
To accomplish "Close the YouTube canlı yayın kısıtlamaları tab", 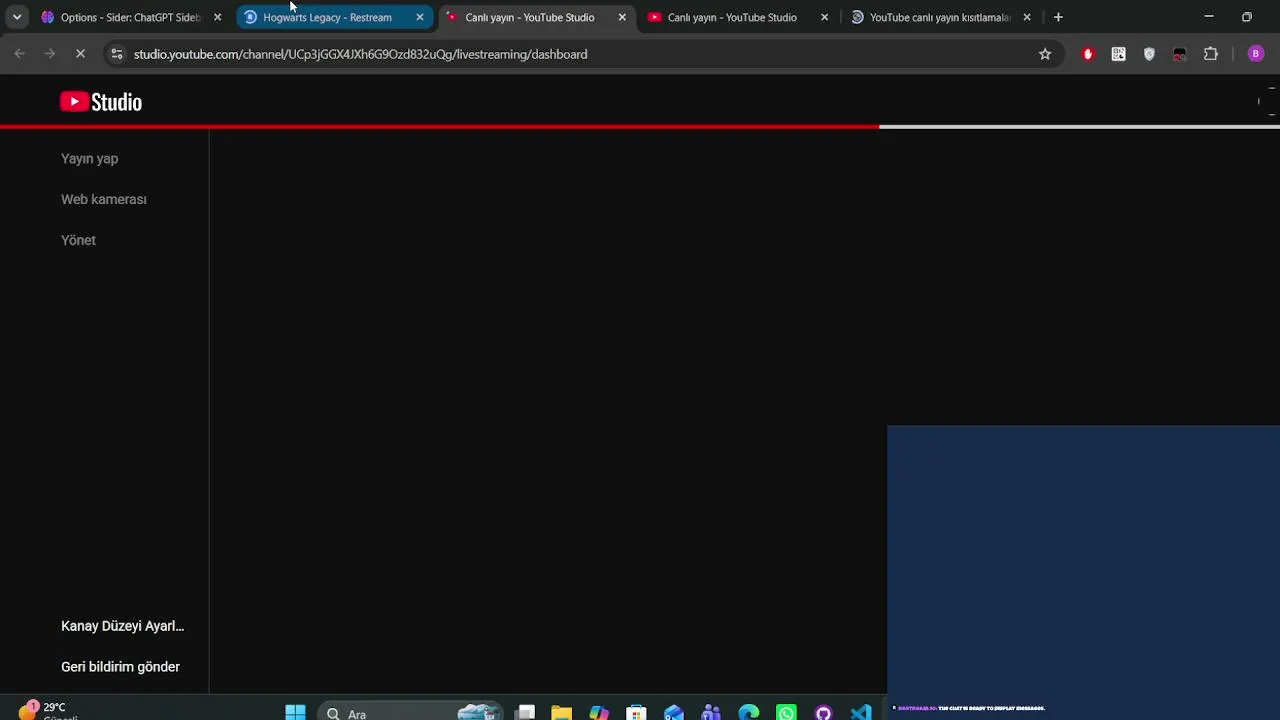I will [x=1027, y=17].
